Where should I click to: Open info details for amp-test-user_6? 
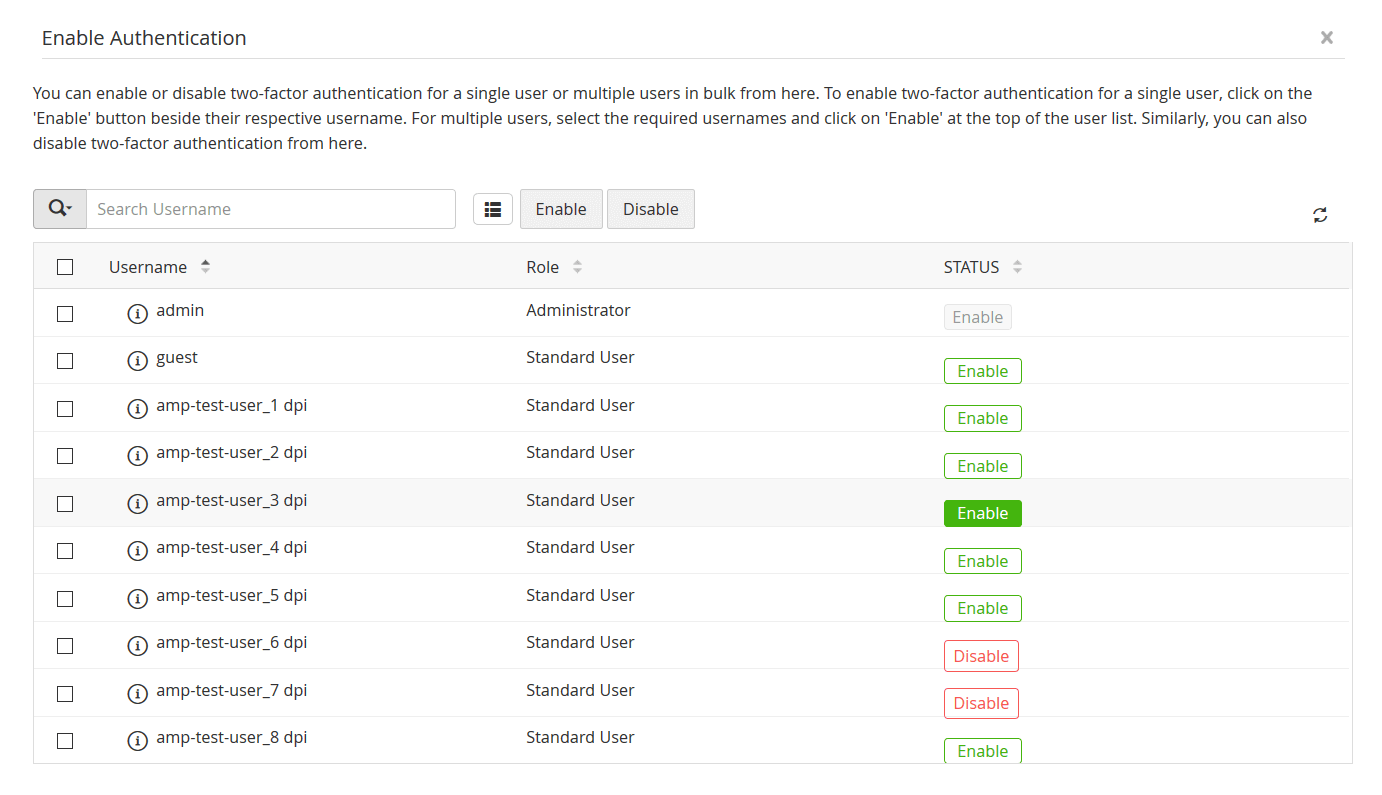click(x=137, y=645)
